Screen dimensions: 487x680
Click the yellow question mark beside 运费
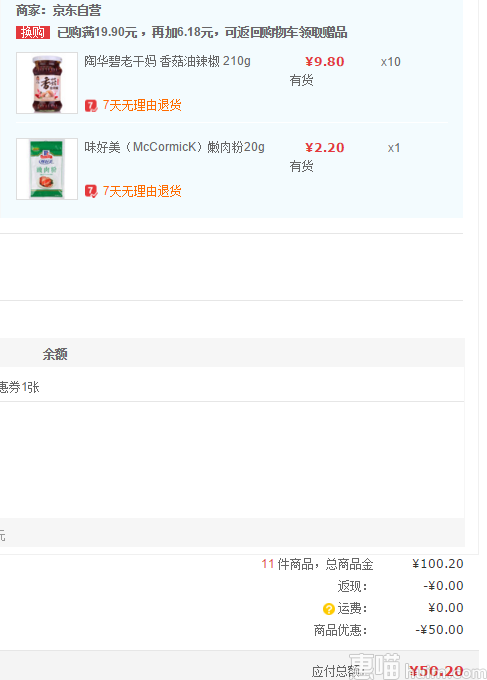pyautogui.click(x=329, y=609)
